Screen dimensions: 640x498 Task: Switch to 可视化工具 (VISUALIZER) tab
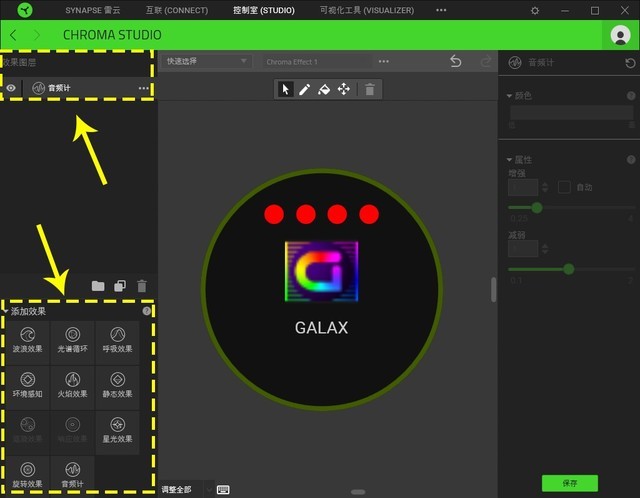(x=367, y=10)
